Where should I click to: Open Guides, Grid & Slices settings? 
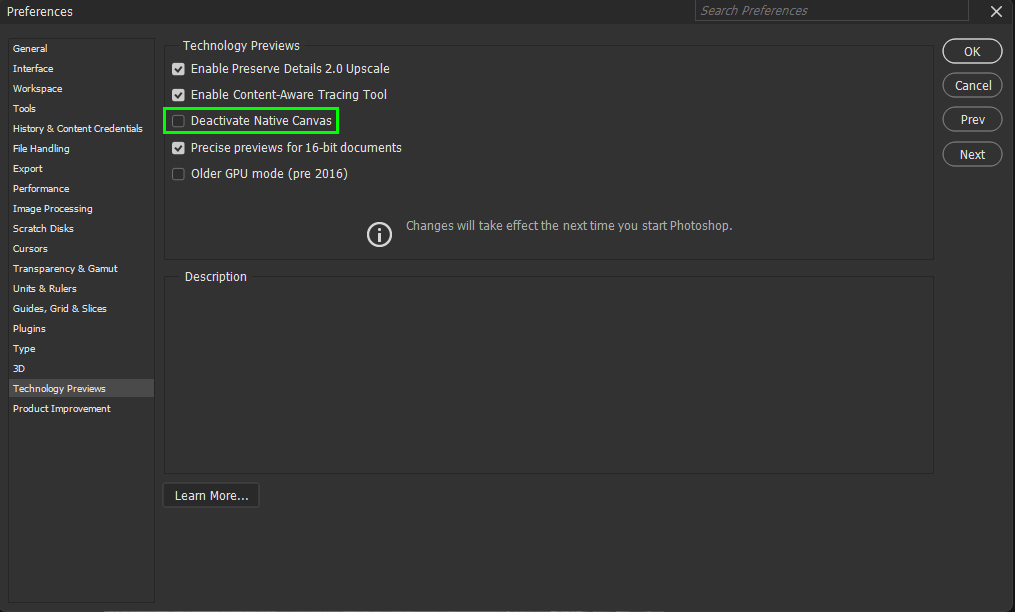point(57,308)
